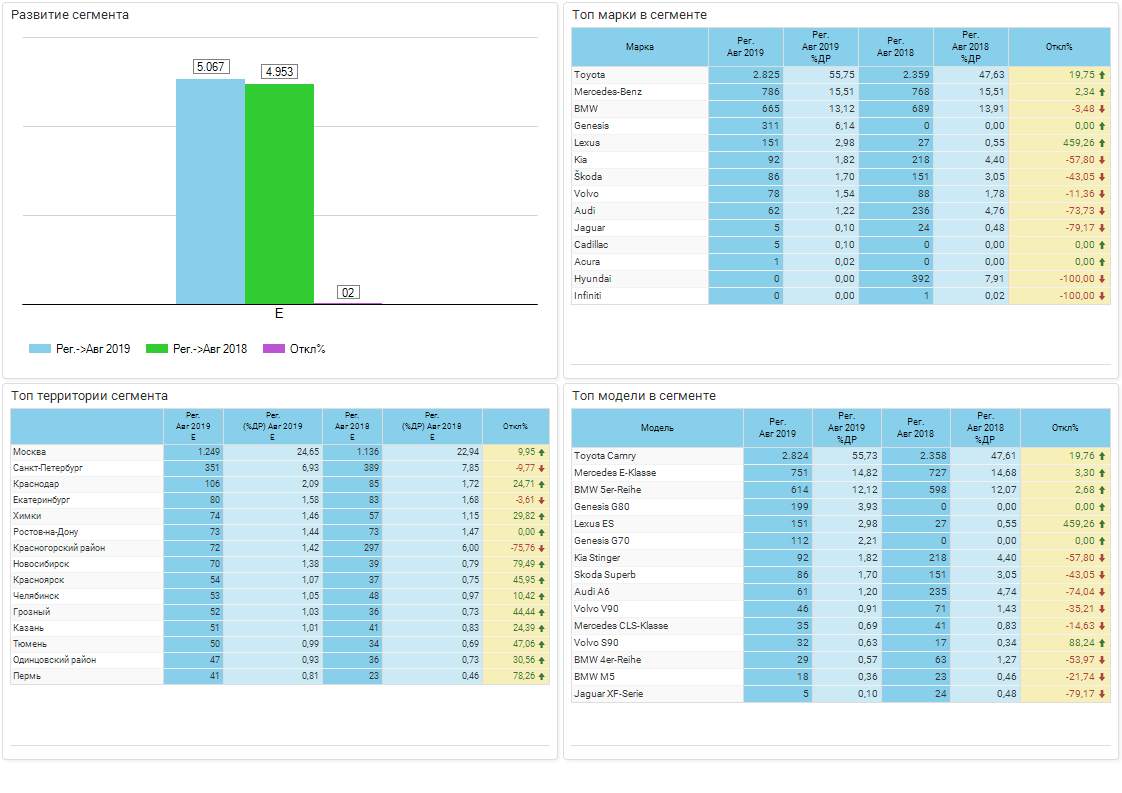Click the down arrow in BMW M5 row
1122x793 pixels.
coord(1102,677)
